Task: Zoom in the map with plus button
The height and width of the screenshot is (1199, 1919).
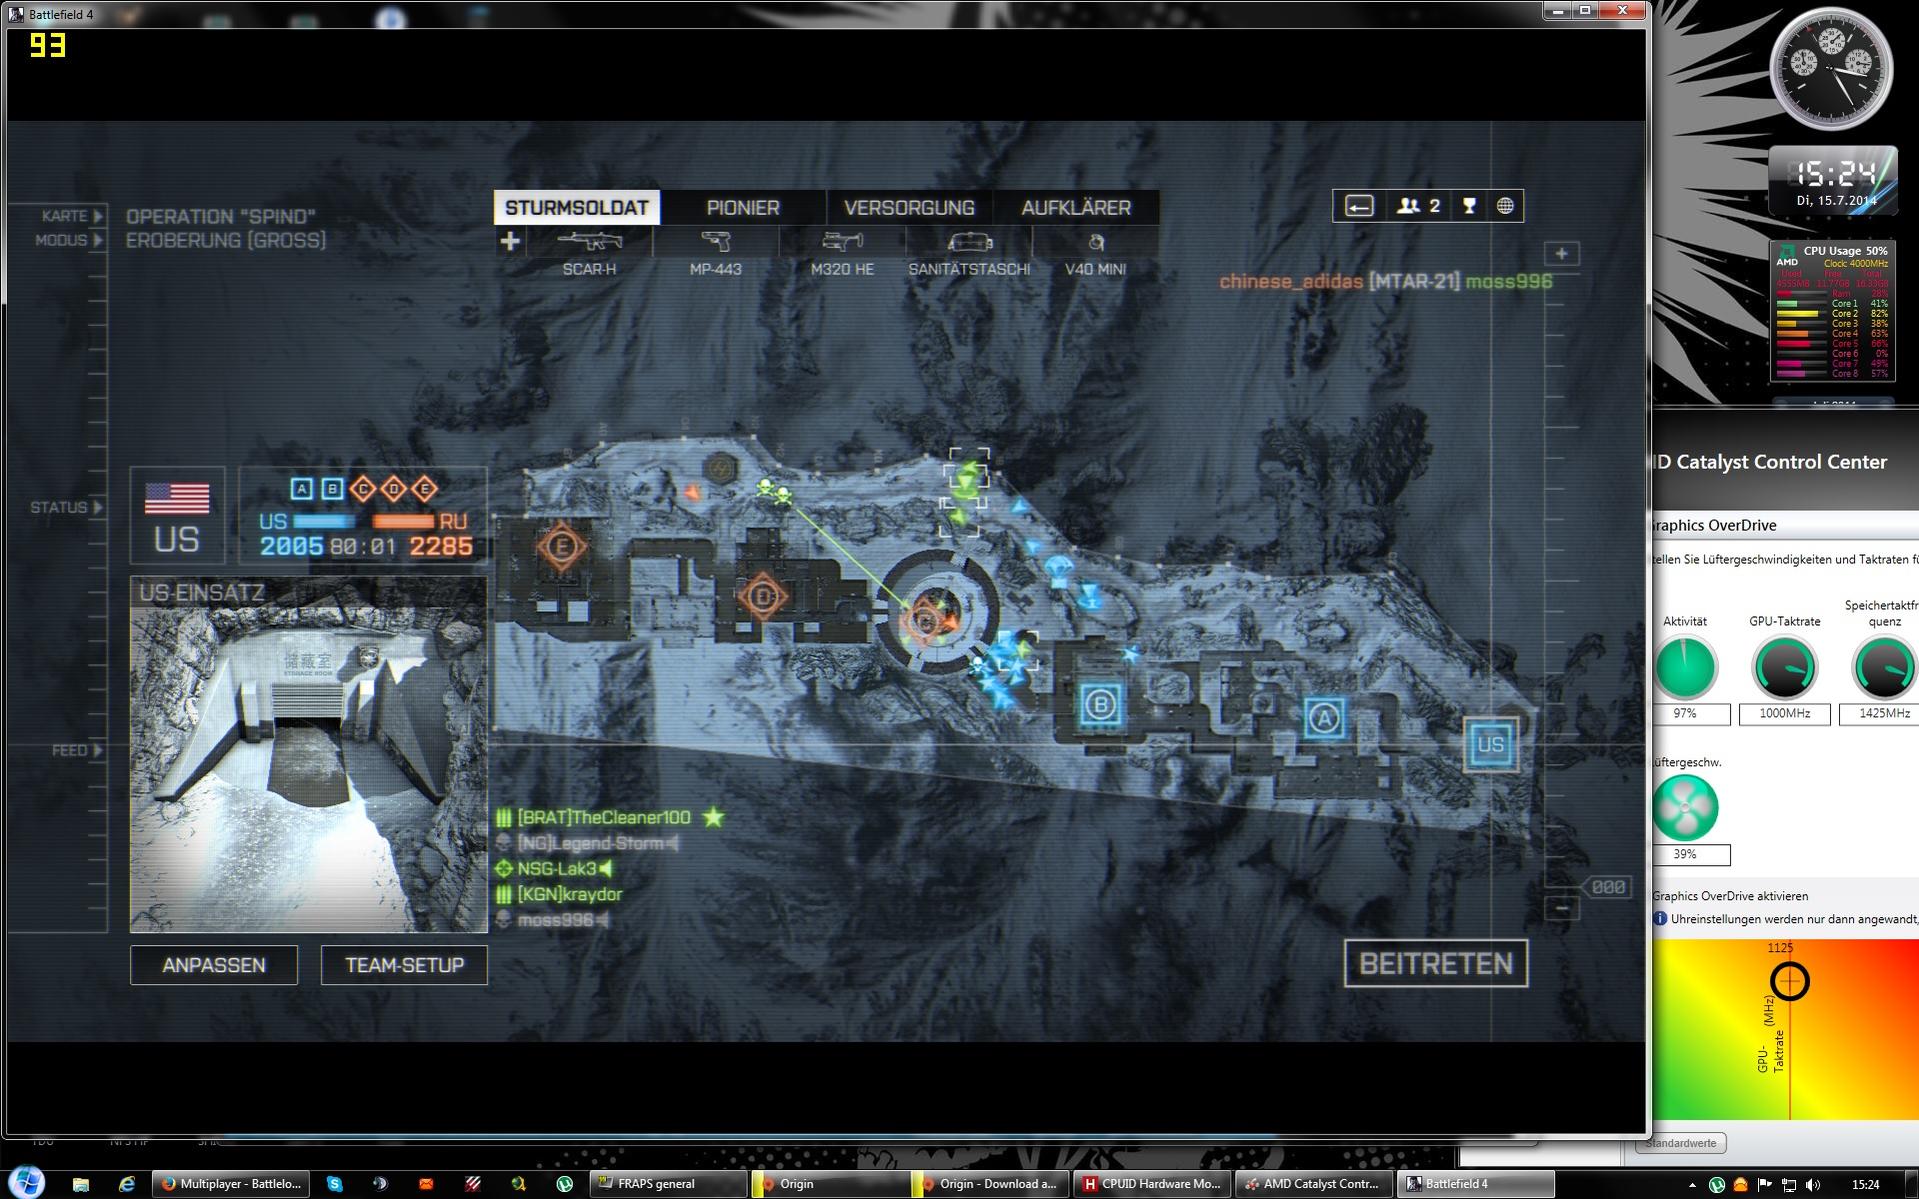Action: click(1561, 254)
